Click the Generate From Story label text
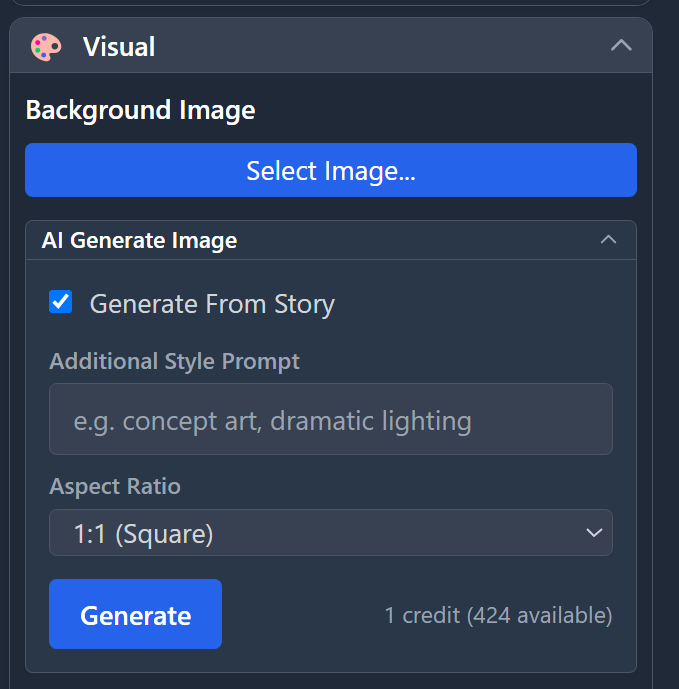This screenshot has width=679, height=689. pyautogui.click(x=212, y=304)
